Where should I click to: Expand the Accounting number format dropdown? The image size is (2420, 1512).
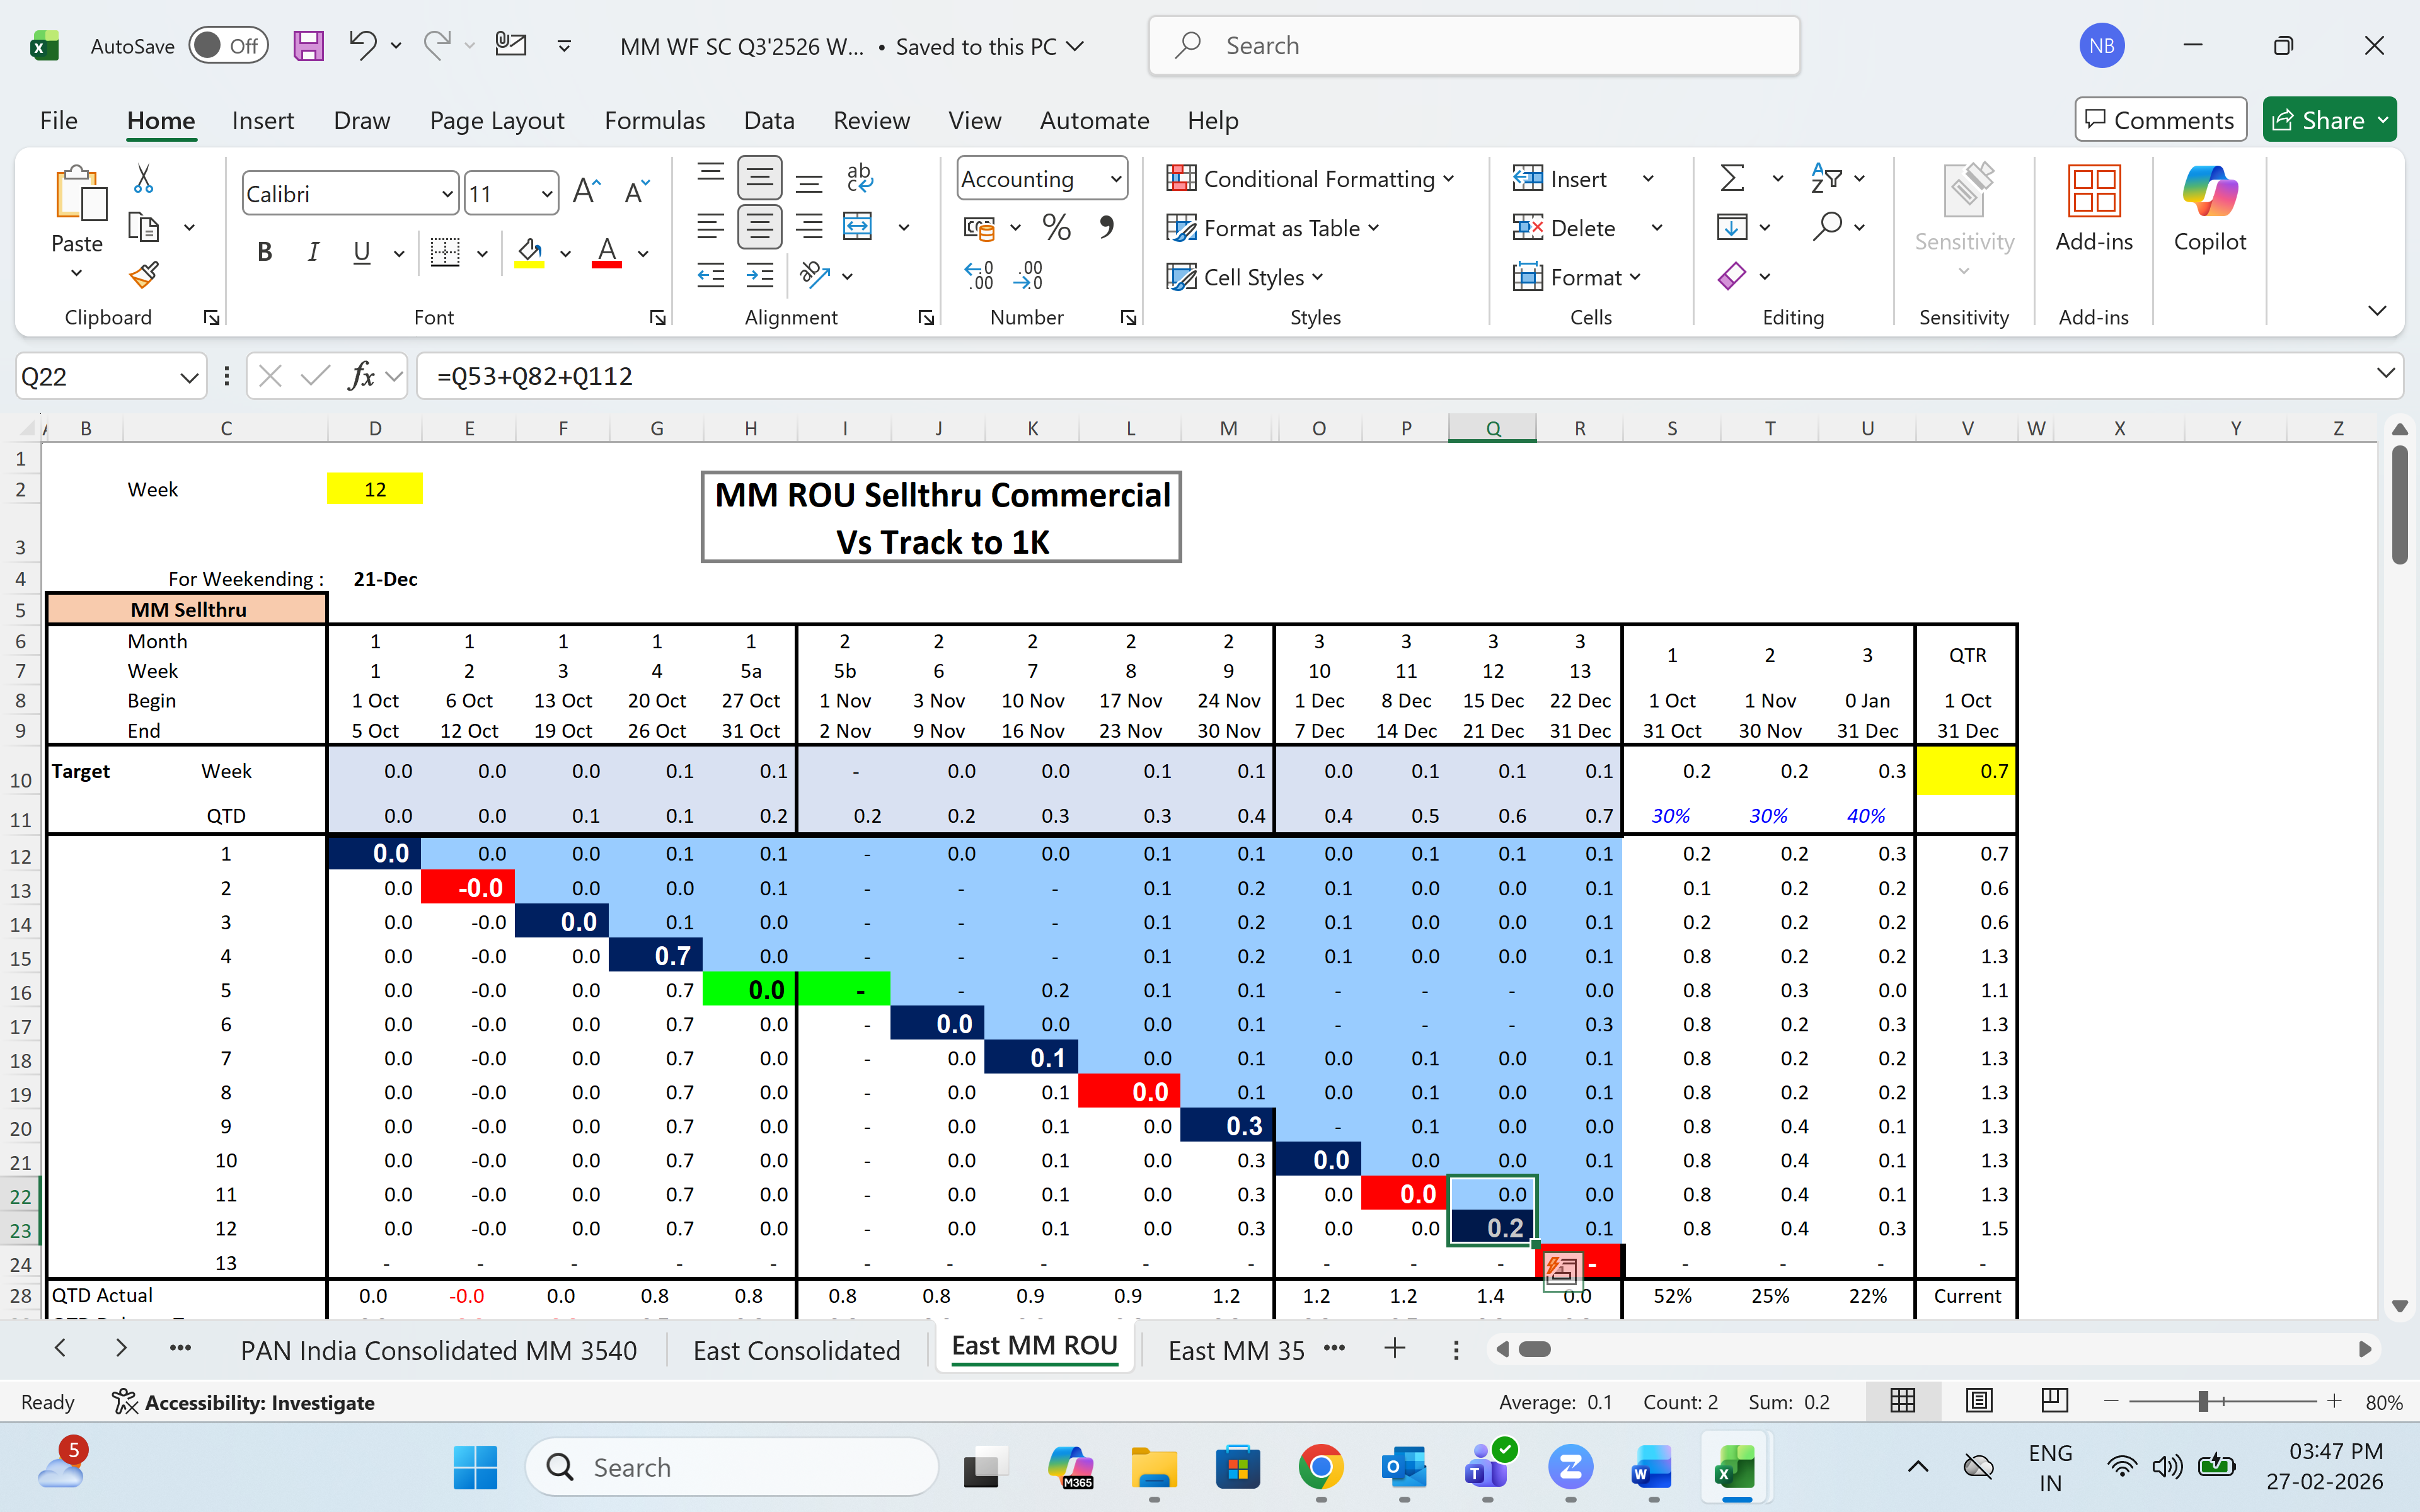1115,179
